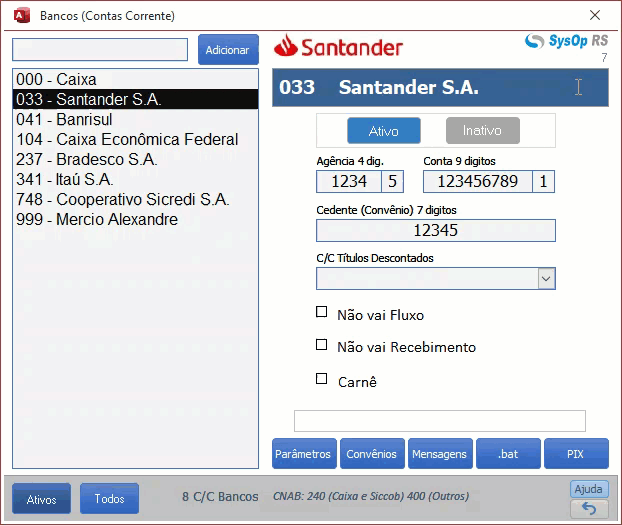Filter list by Ativos
The width and height of the screenshot is (622, 526).
coord(42,499)
